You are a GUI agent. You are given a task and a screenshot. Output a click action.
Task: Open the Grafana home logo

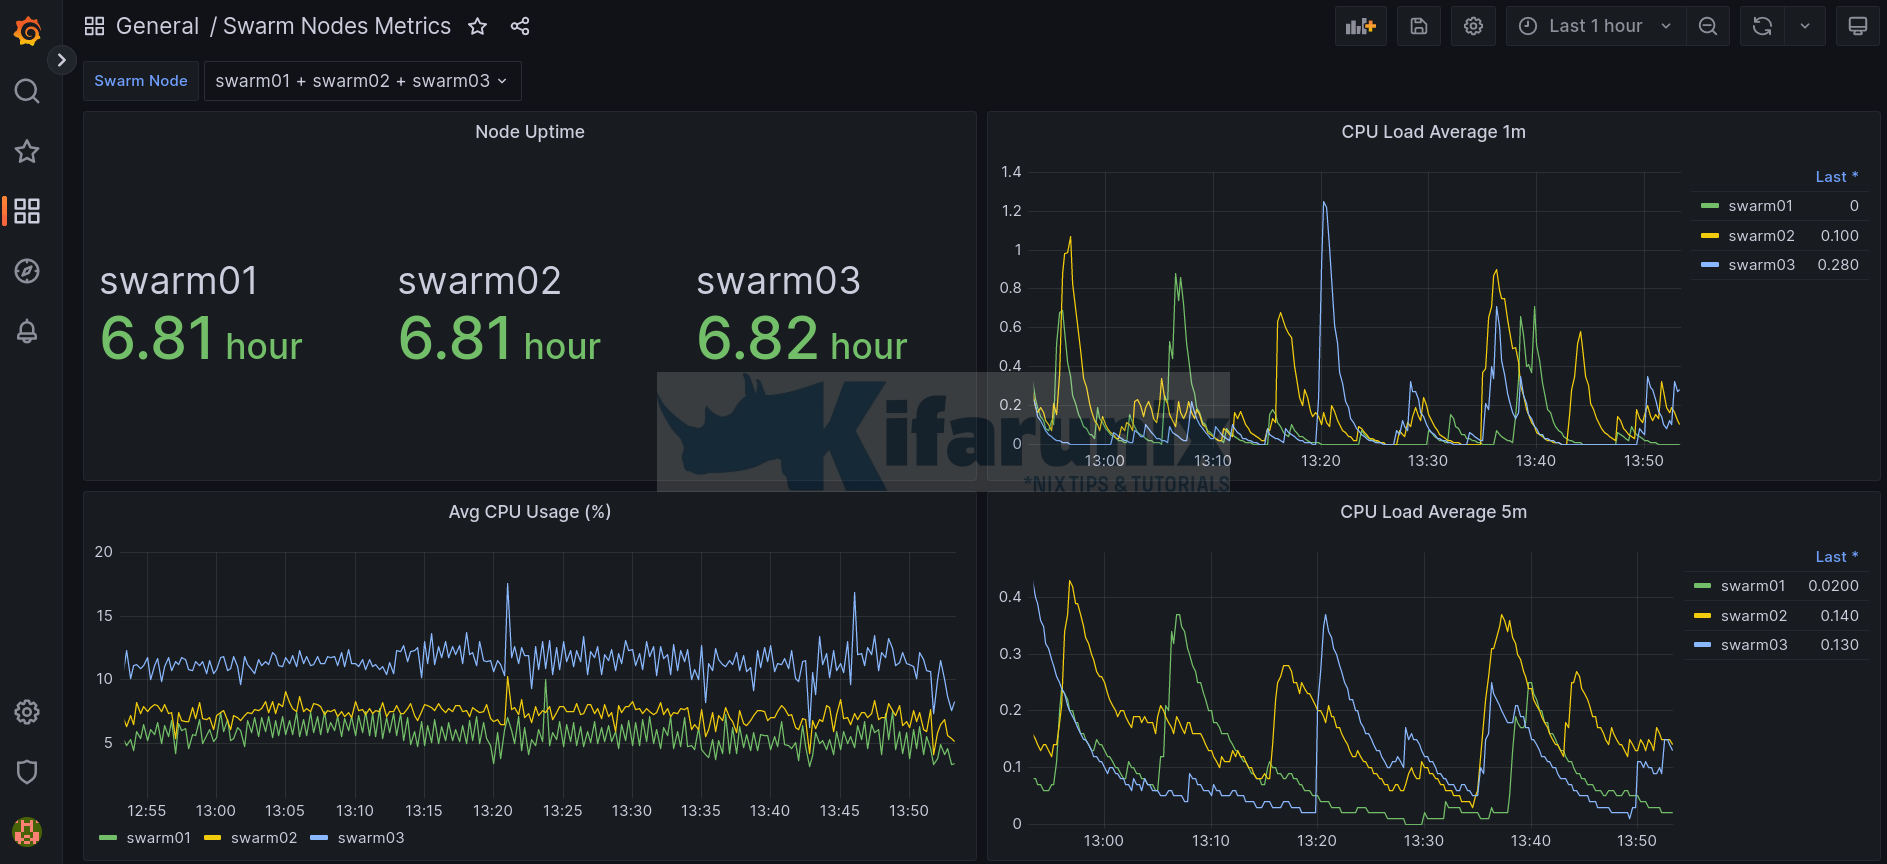point(27,31)
